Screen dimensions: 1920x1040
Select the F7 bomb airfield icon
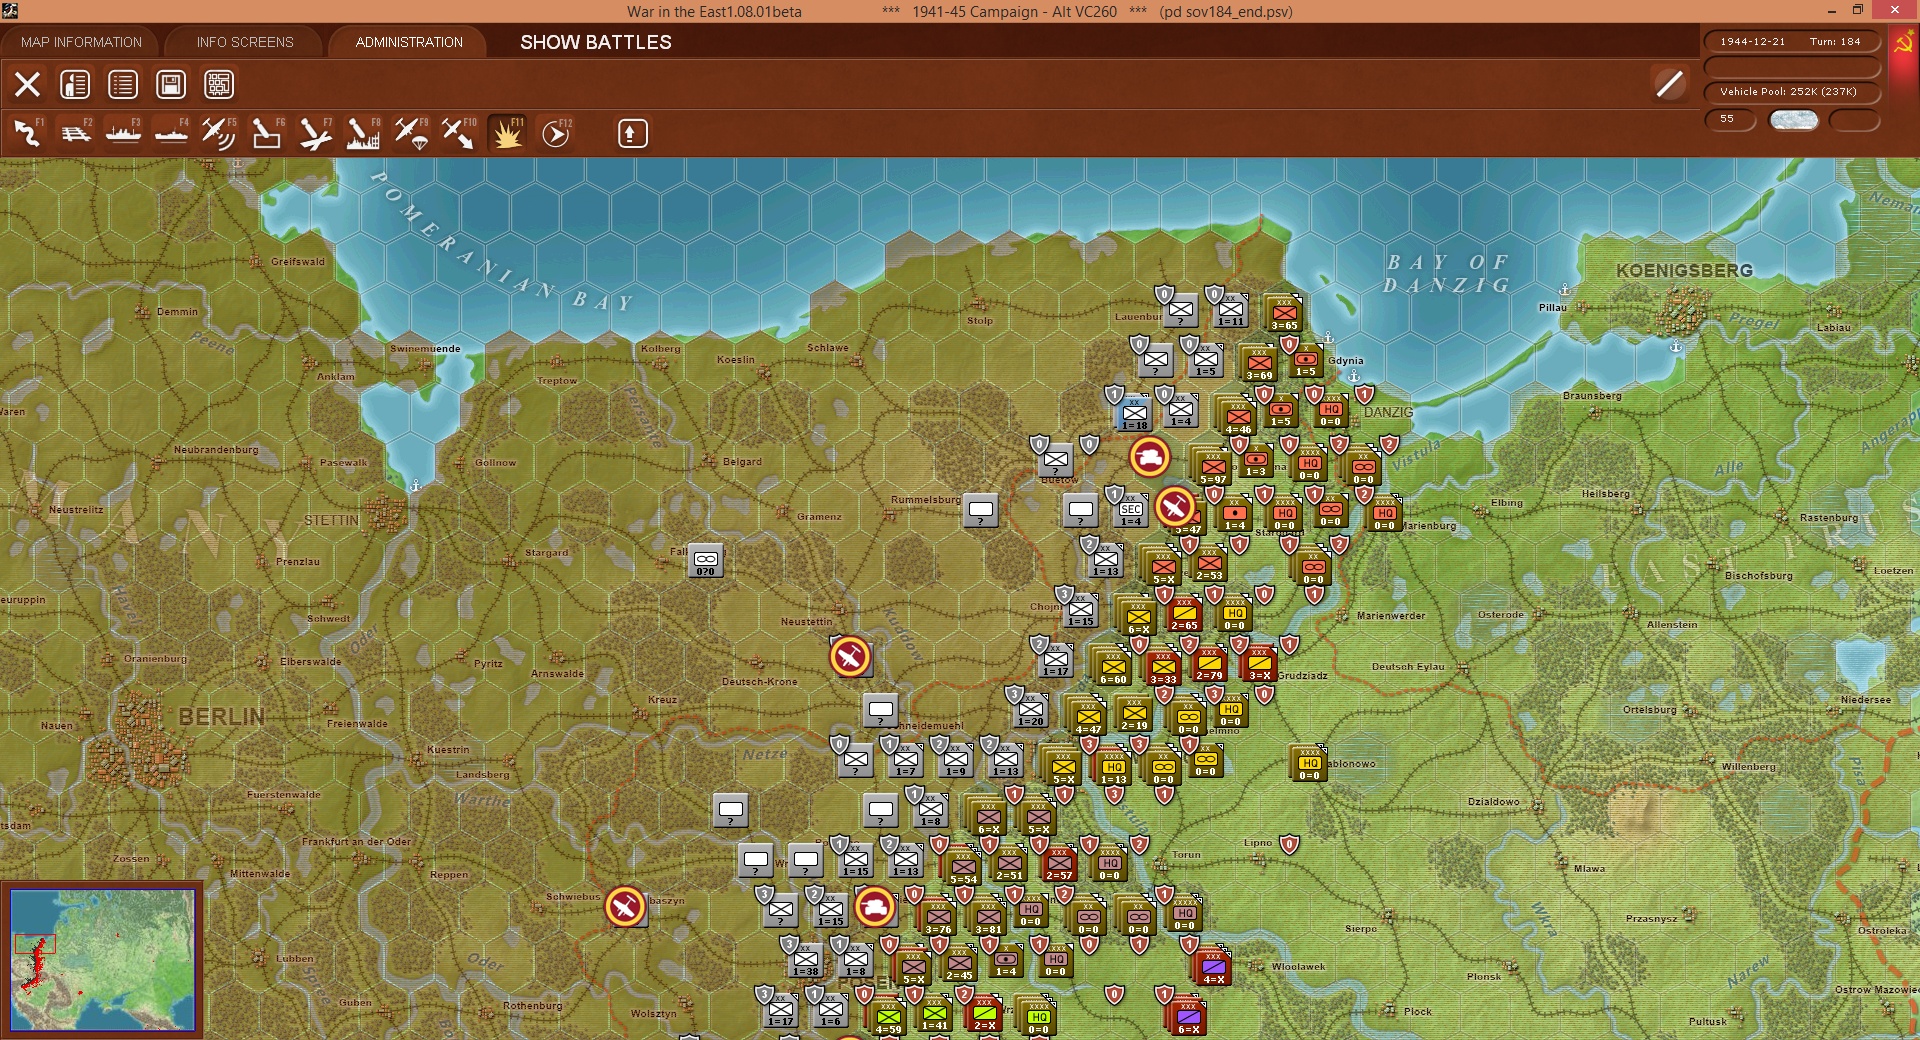click(315, 133)
